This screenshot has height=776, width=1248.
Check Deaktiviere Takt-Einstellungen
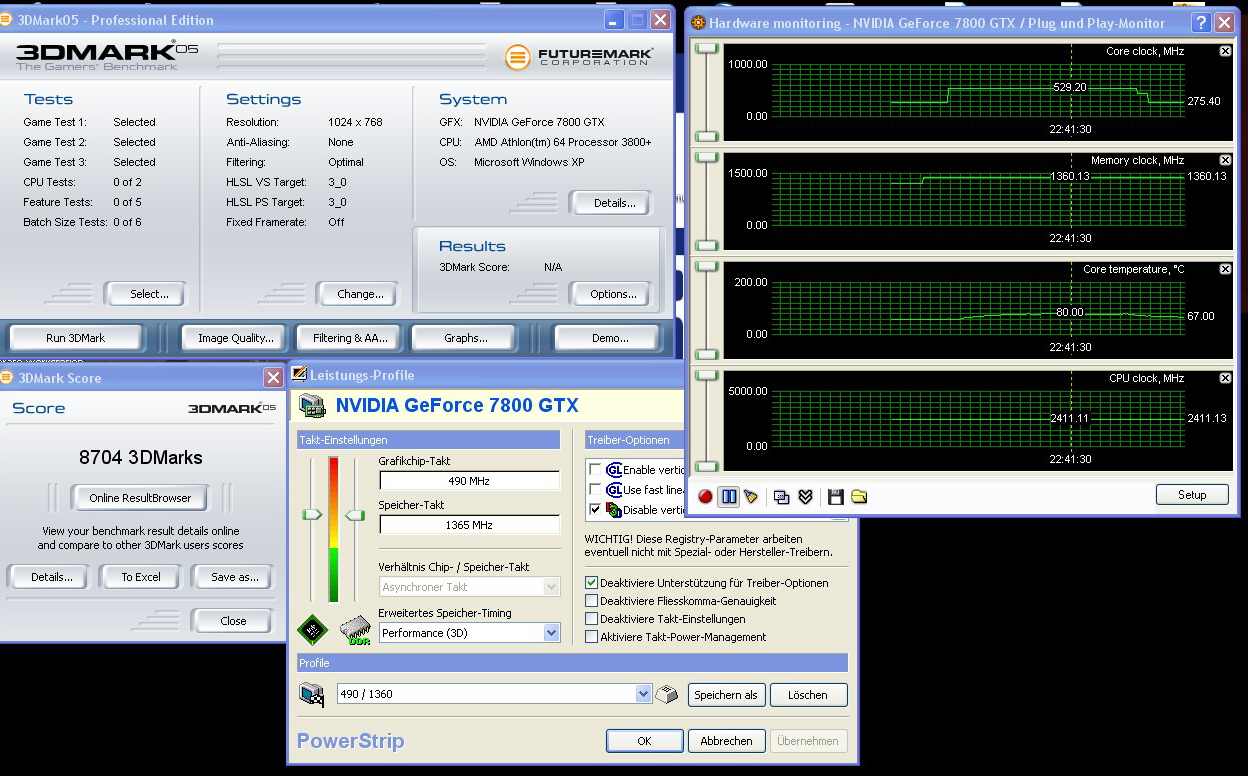coord(592,619)
